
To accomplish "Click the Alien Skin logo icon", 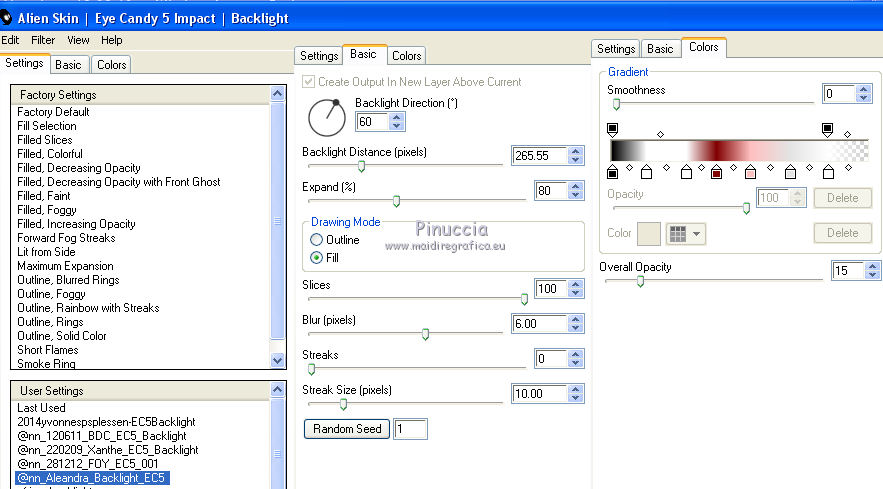I will point(6,18).
